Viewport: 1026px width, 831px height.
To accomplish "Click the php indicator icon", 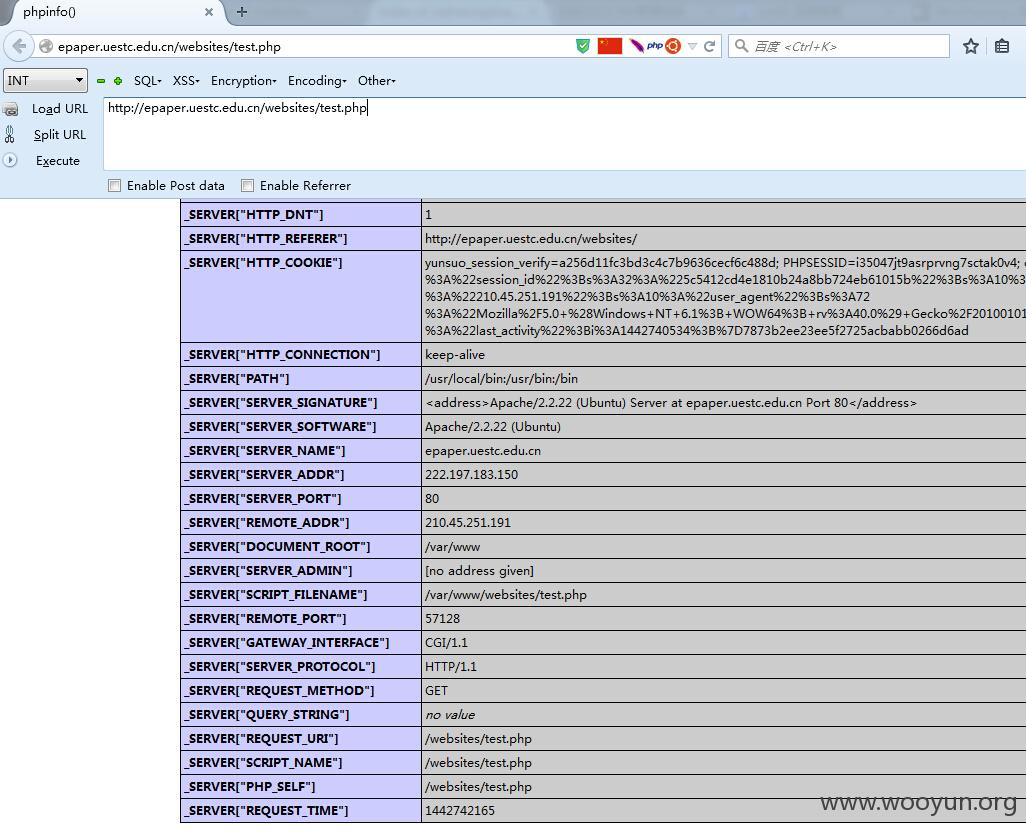I will coord(654,46).
